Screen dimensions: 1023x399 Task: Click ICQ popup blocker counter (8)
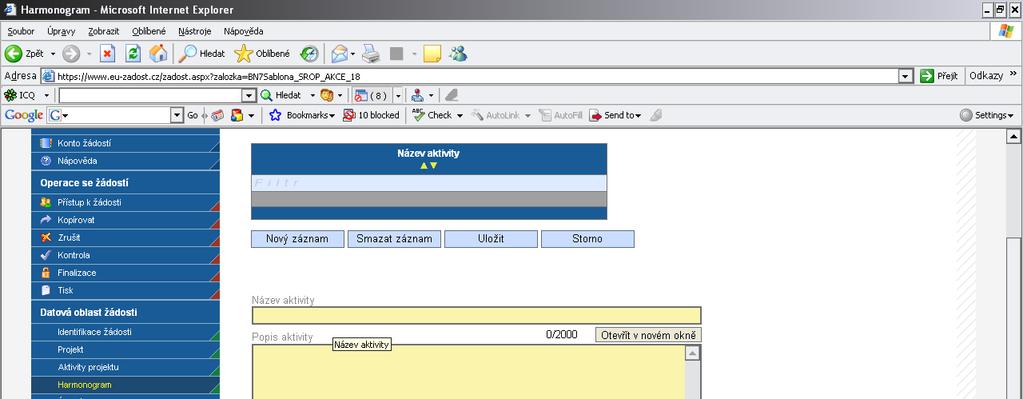[x=371, y=95]
